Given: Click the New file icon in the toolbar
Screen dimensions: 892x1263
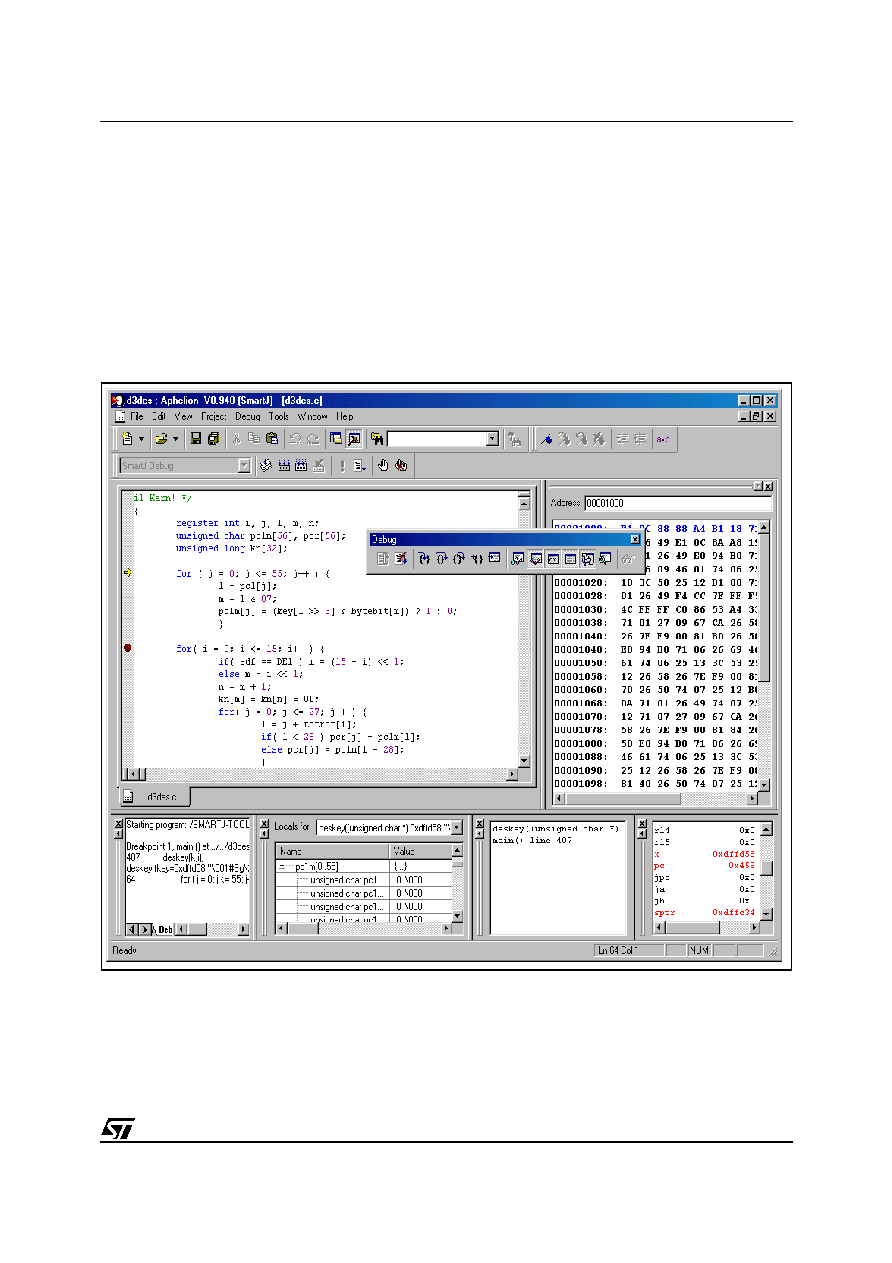Looking at the screenshot, I should pyautogui.click(x=126, y=438).
